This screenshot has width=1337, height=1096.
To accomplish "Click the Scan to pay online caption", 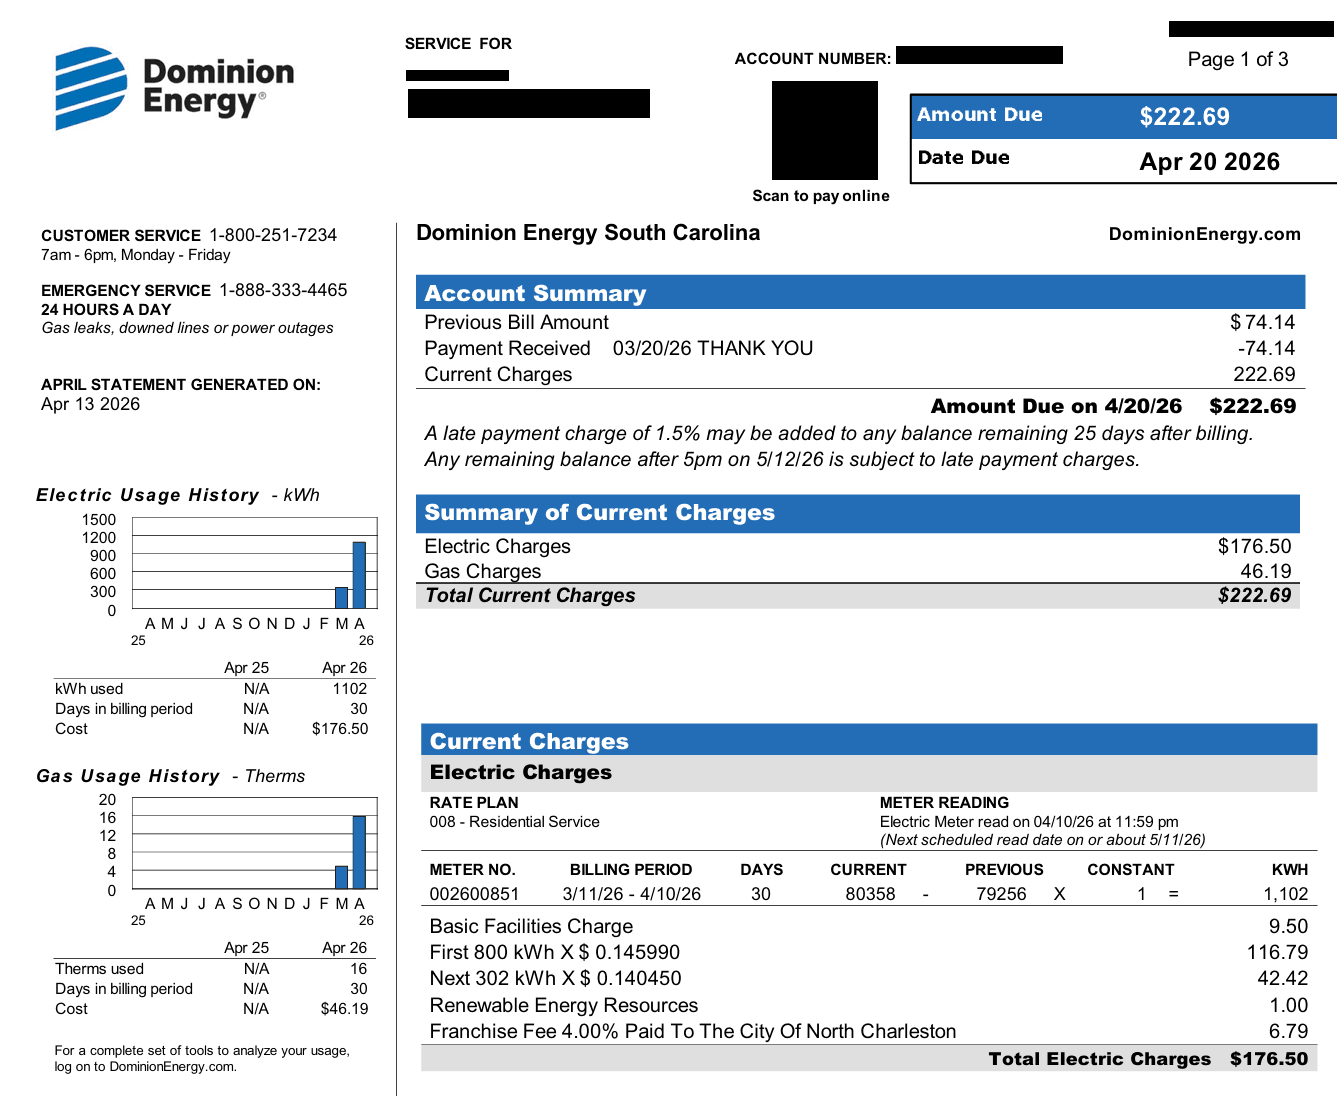I will click(x=821, y=196).
